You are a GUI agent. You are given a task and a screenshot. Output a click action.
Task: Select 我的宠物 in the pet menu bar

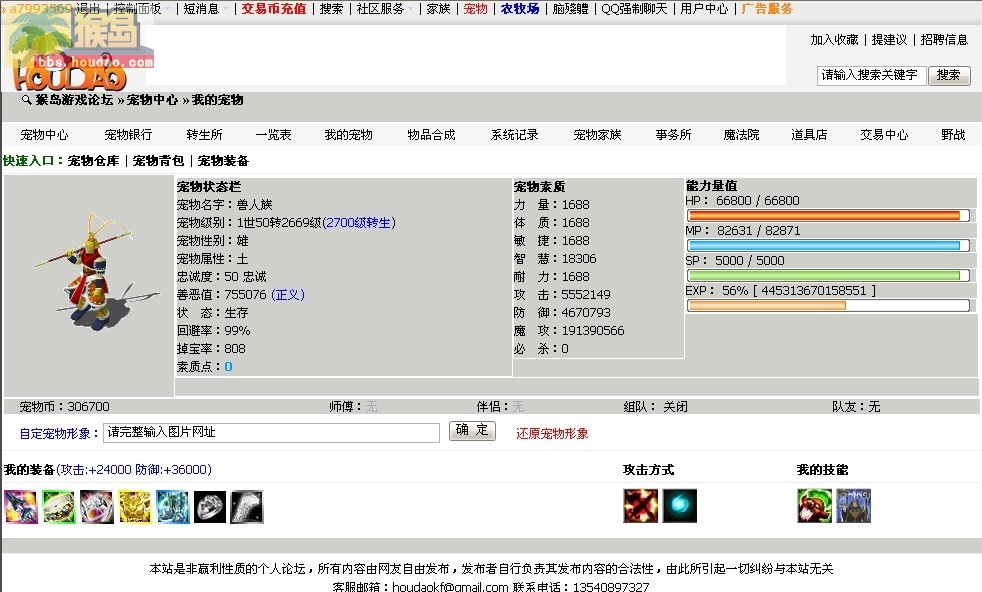[x=348, y=135]
